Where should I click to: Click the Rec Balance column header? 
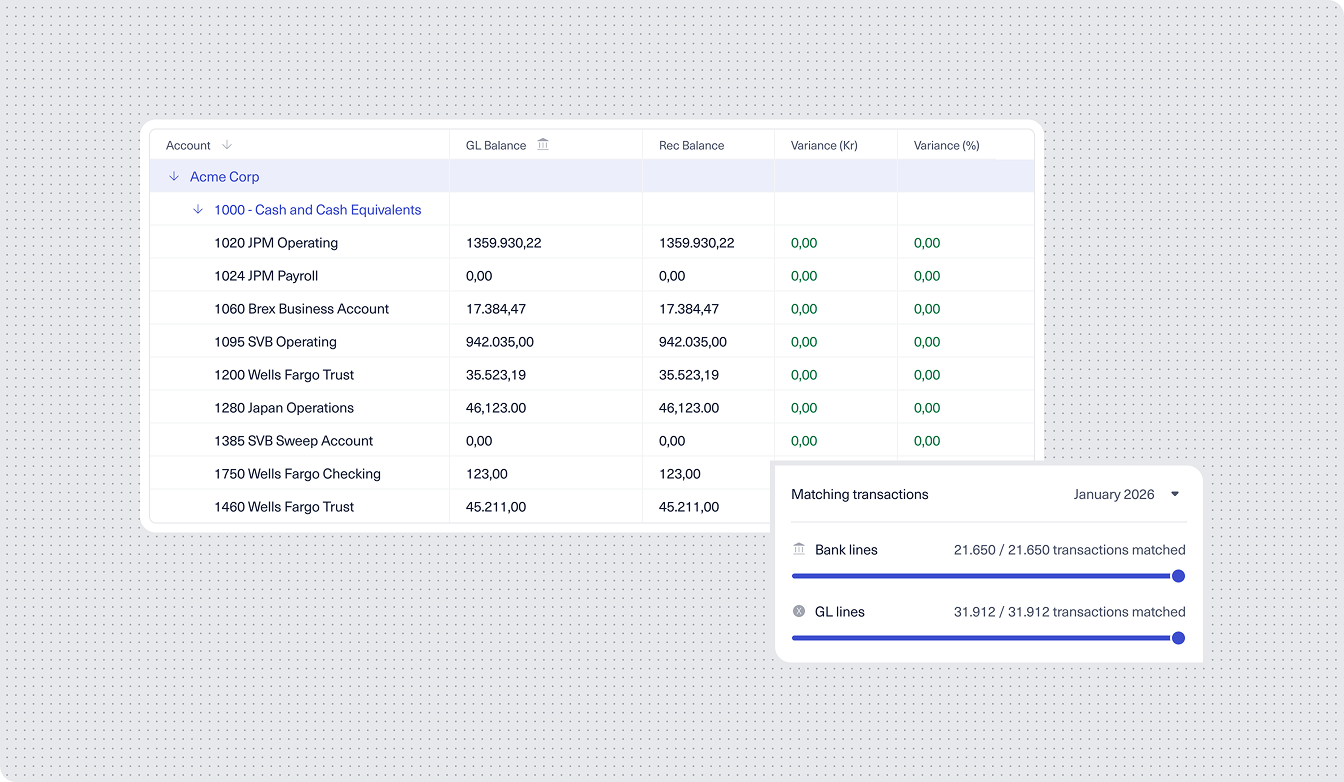click(x=691, y=145)
